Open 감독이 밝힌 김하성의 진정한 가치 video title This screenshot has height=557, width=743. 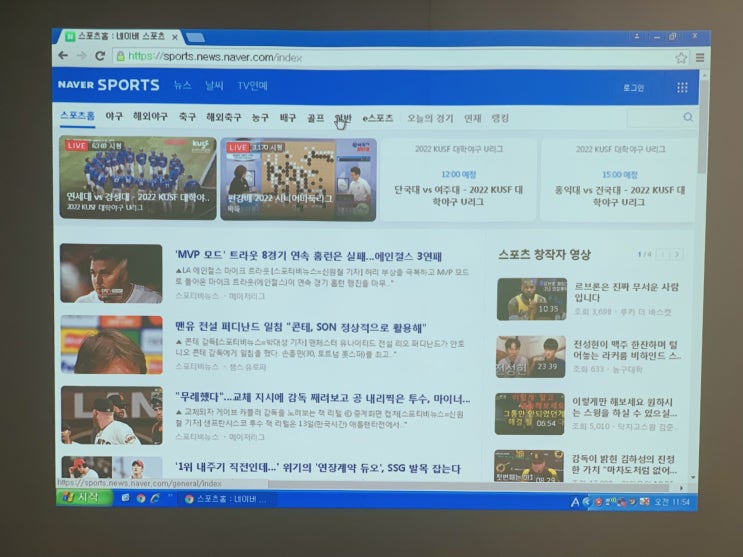[x=624, y=465]
